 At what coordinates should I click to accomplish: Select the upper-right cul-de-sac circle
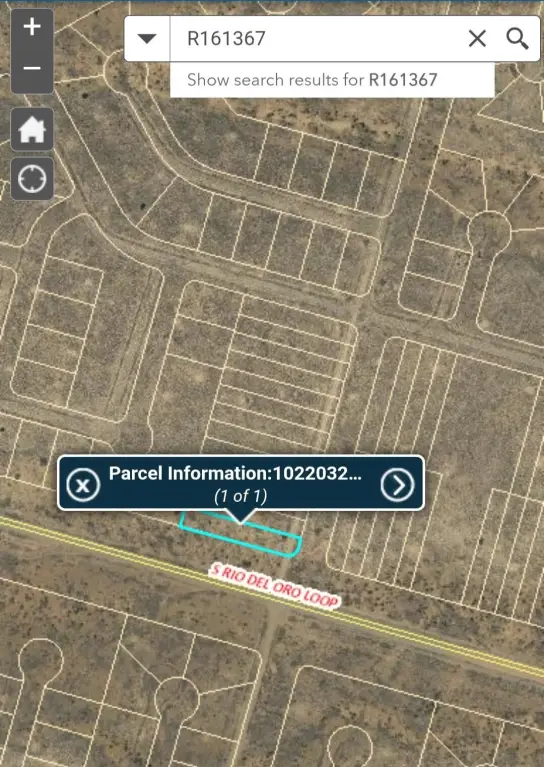pyautogui.click(x=489, y=231)
